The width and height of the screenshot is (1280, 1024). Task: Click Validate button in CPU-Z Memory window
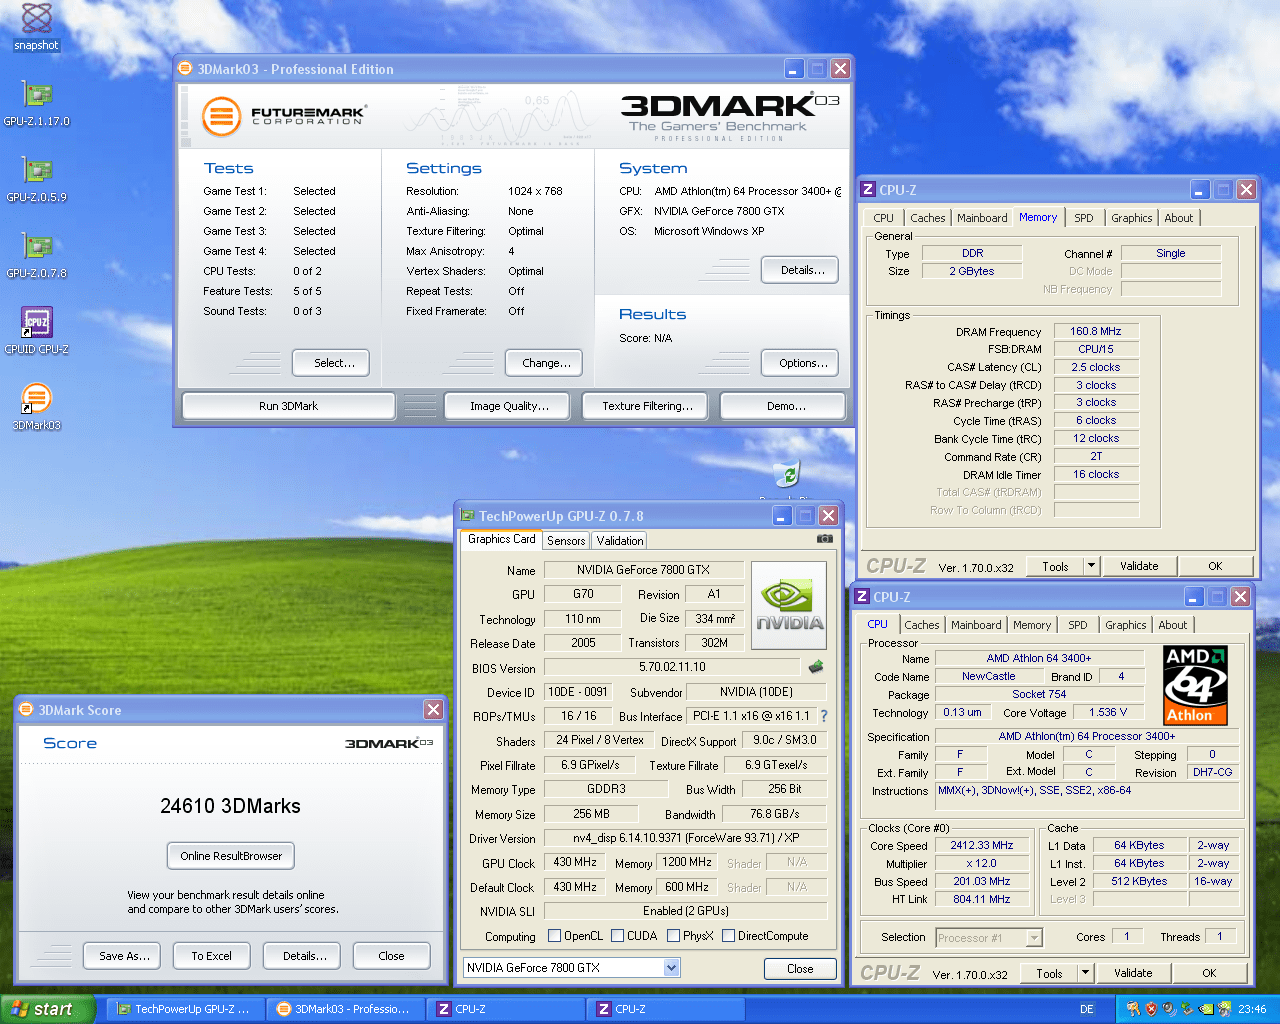point(1139,566)
